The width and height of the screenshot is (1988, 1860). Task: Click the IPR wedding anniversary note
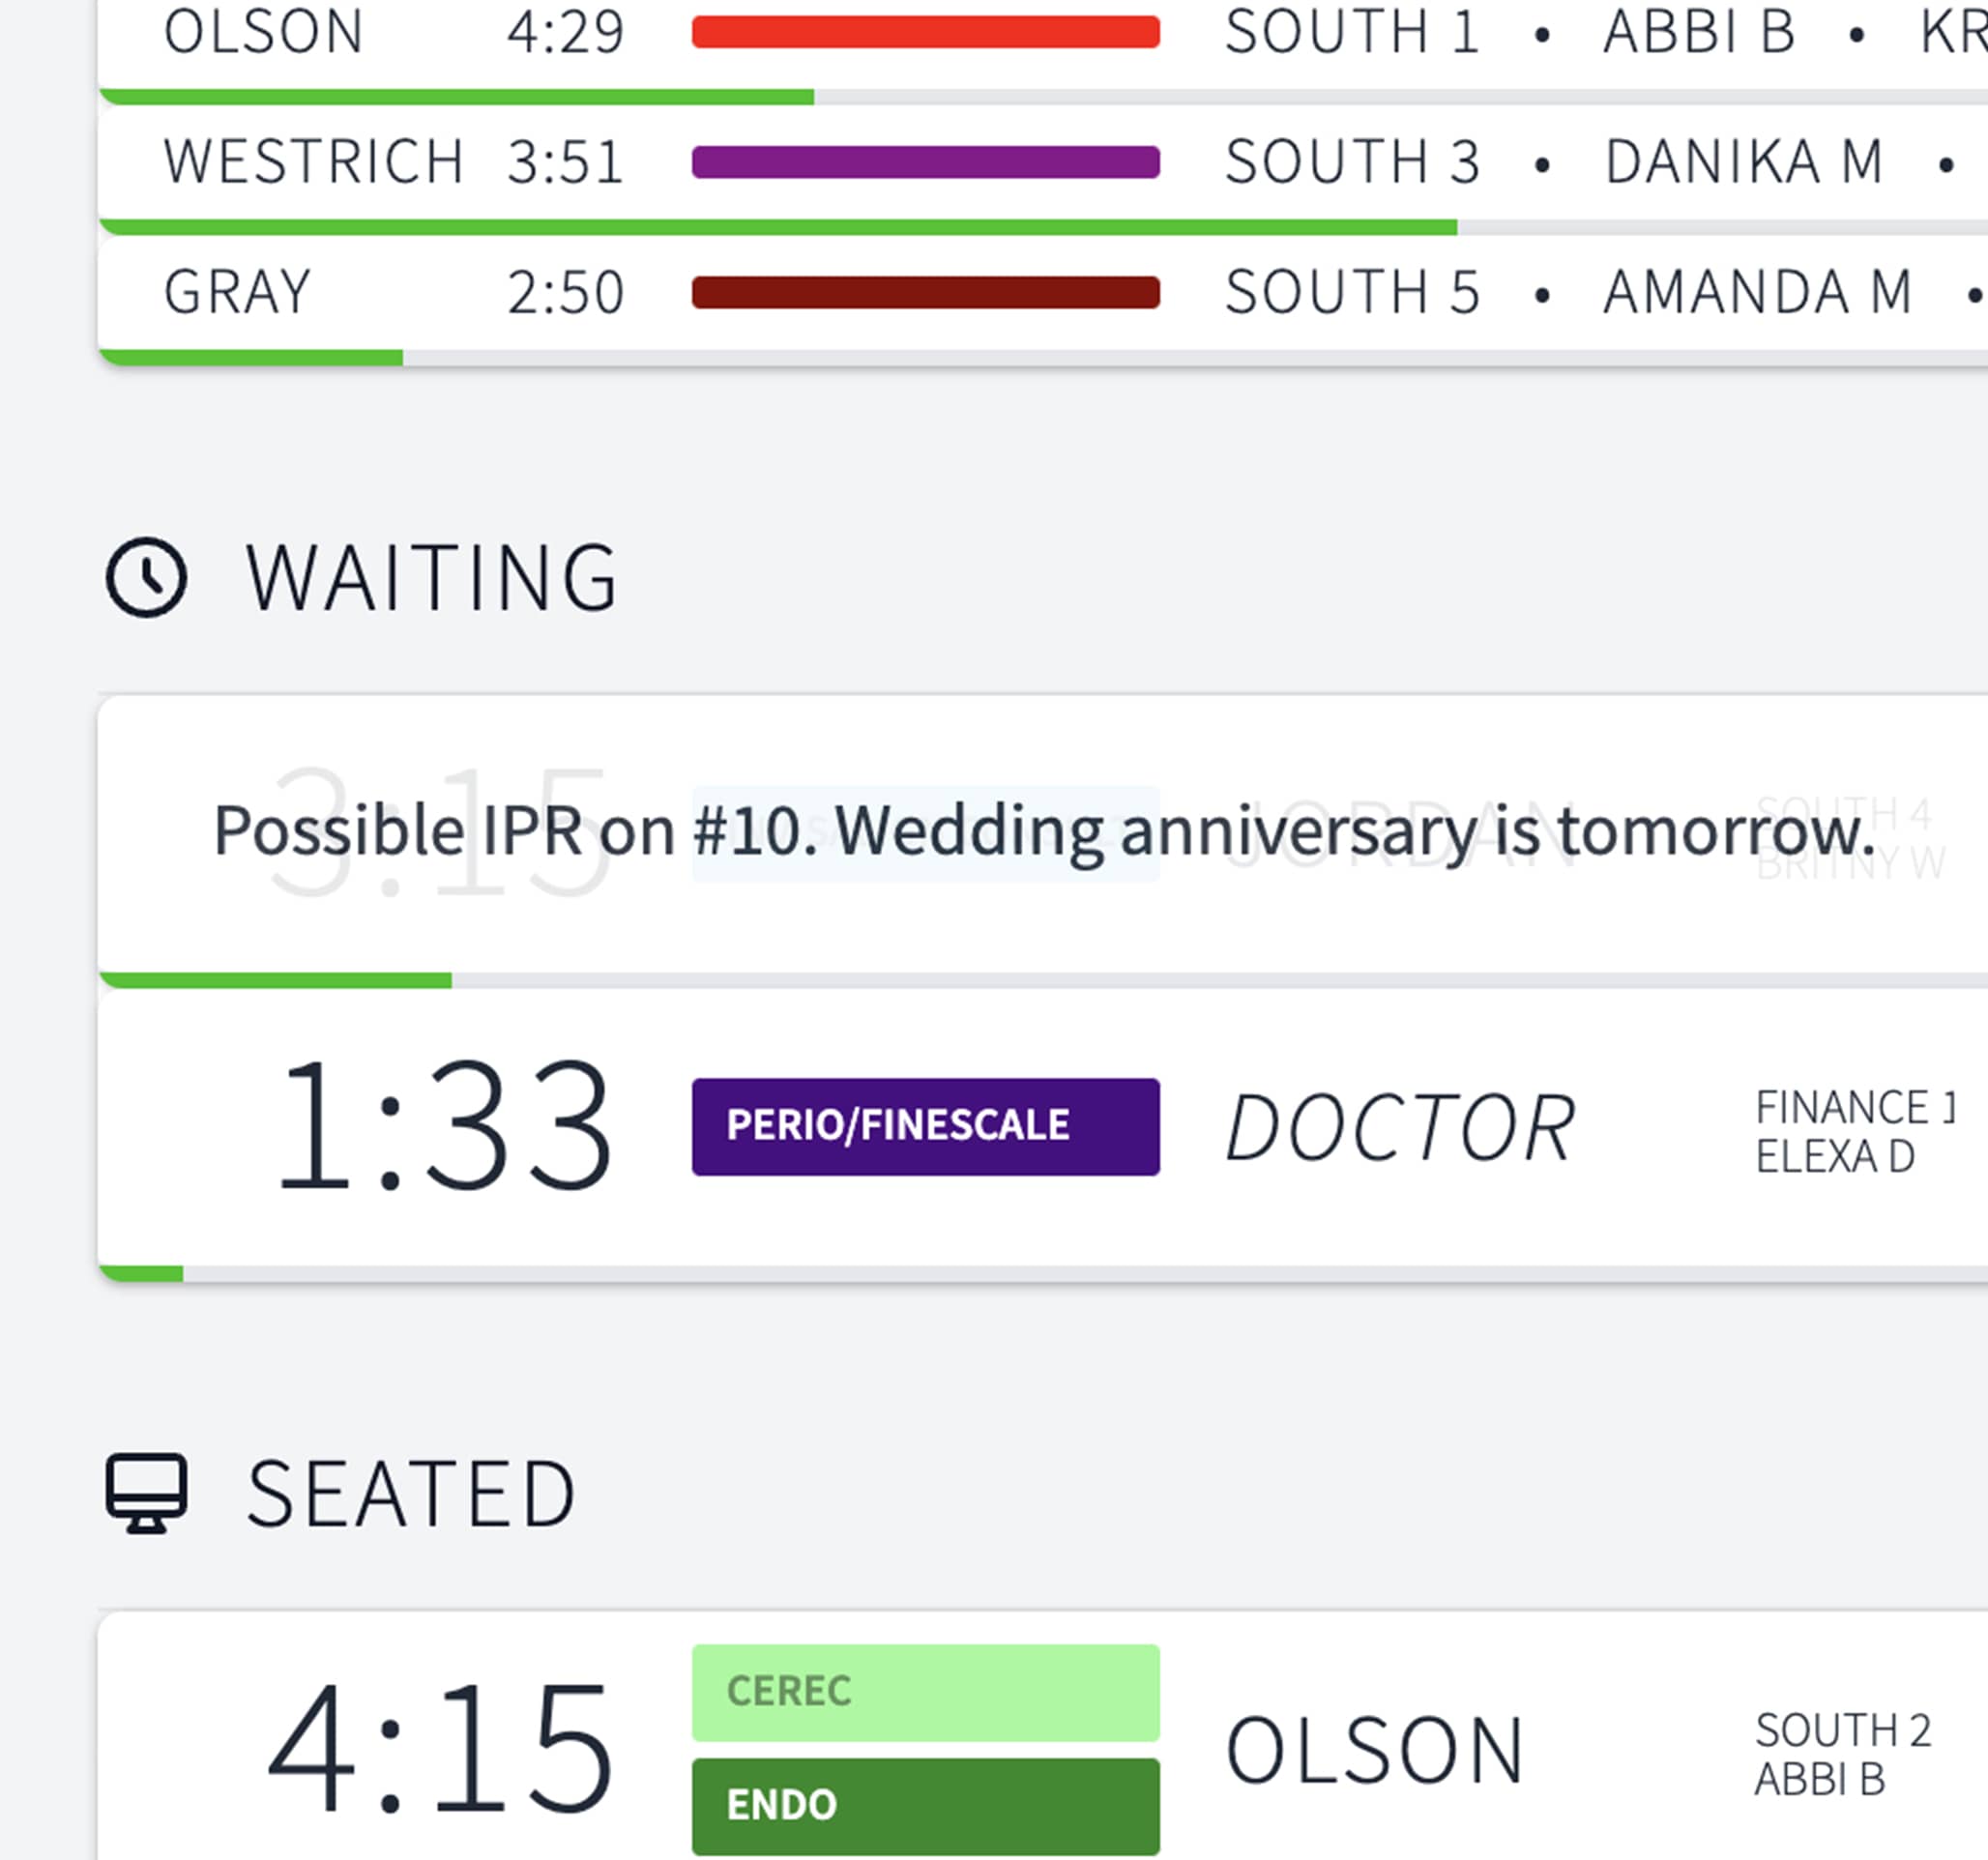(x=1044, y=831)
